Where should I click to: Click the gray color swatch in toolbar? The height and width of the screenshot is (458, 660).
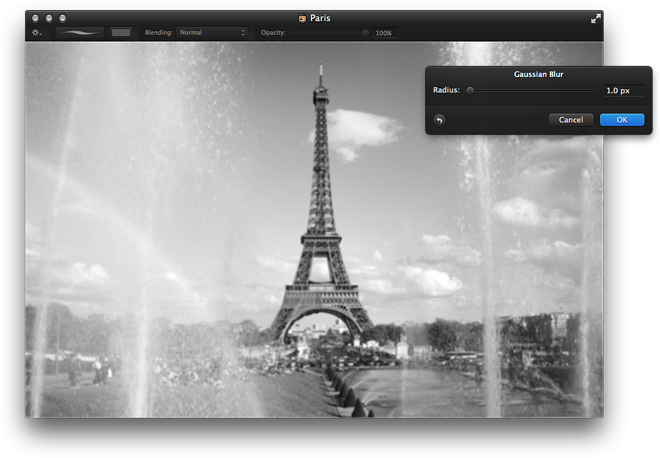121,32
